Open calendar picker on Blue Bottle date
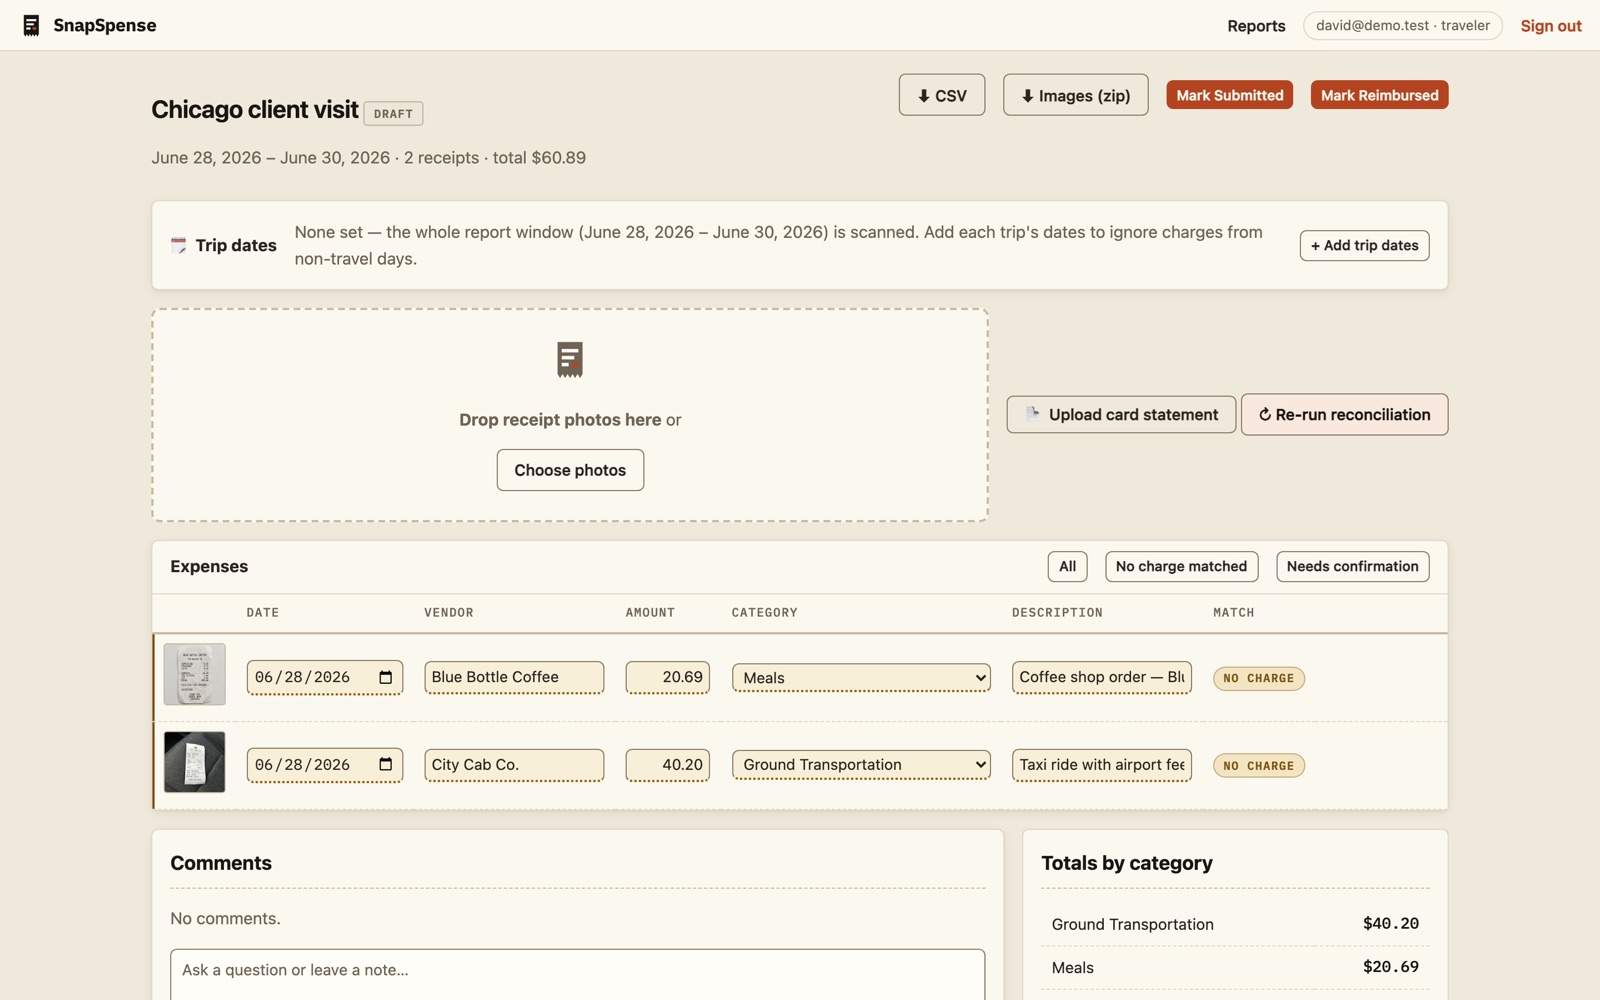 click(386, 677)
